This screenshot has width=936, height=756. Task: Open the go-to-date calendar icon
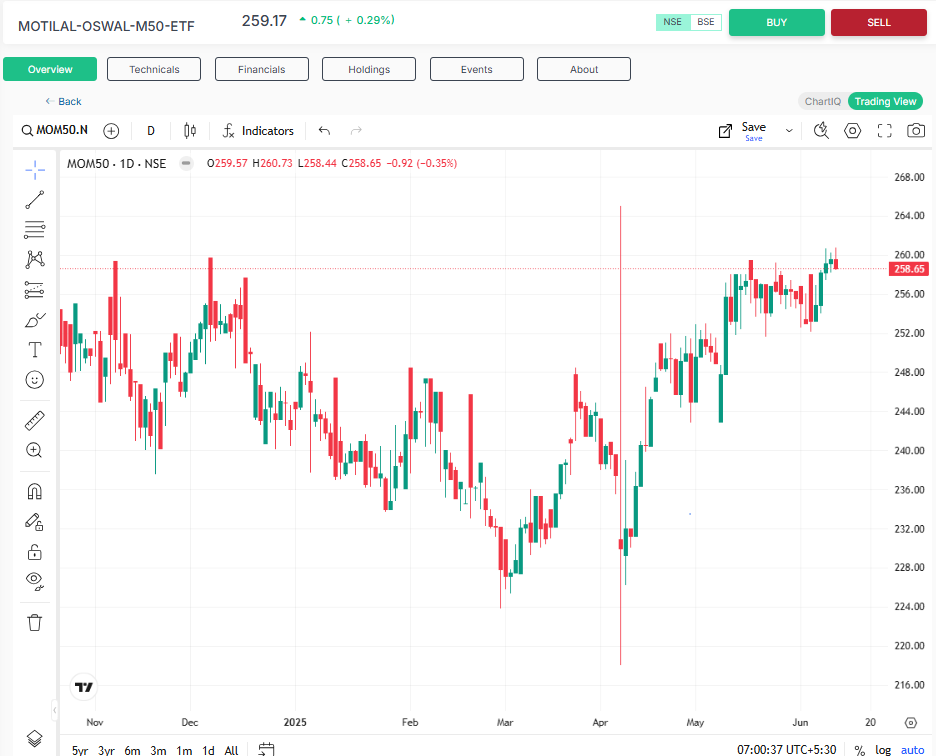[x=266, y=749]
